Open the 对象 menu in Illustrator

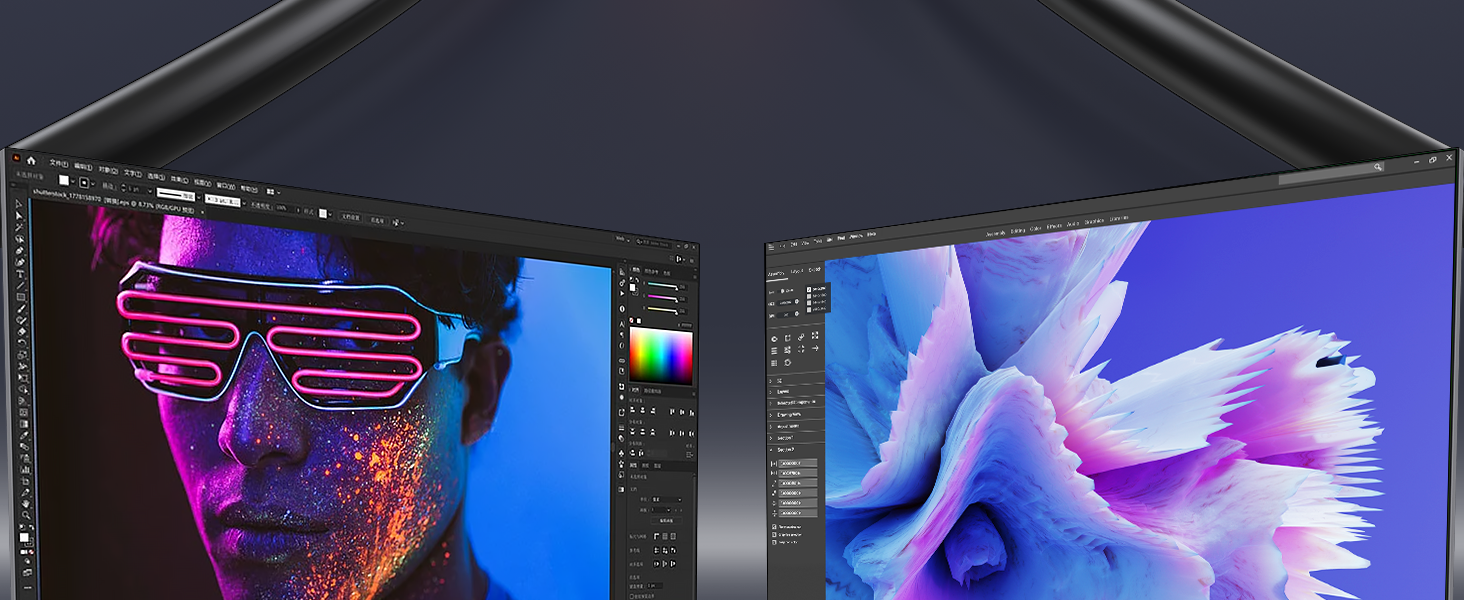(108, 170)
